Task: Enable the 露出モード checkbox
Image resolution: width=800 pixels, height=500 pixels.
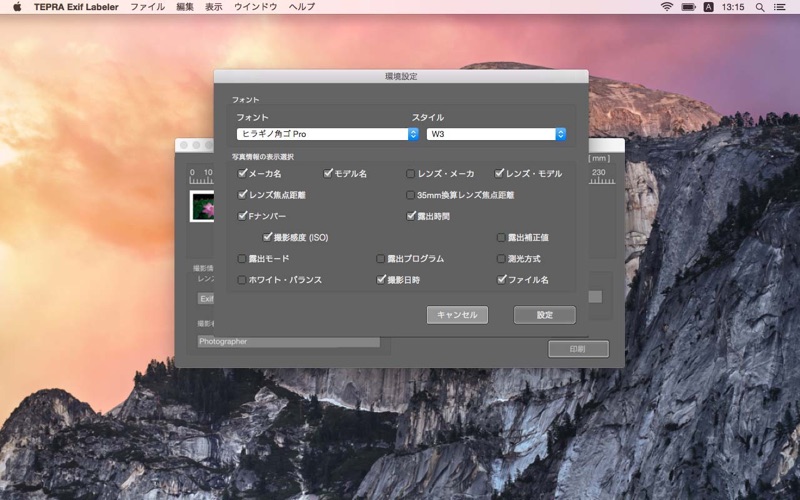Action: pyautogui.click(x=242, y=259)
